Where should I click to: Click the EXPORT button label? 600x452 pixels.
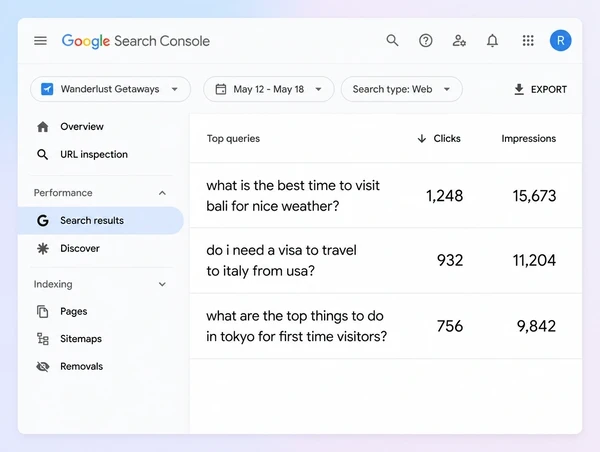click(x=549, y=90)
